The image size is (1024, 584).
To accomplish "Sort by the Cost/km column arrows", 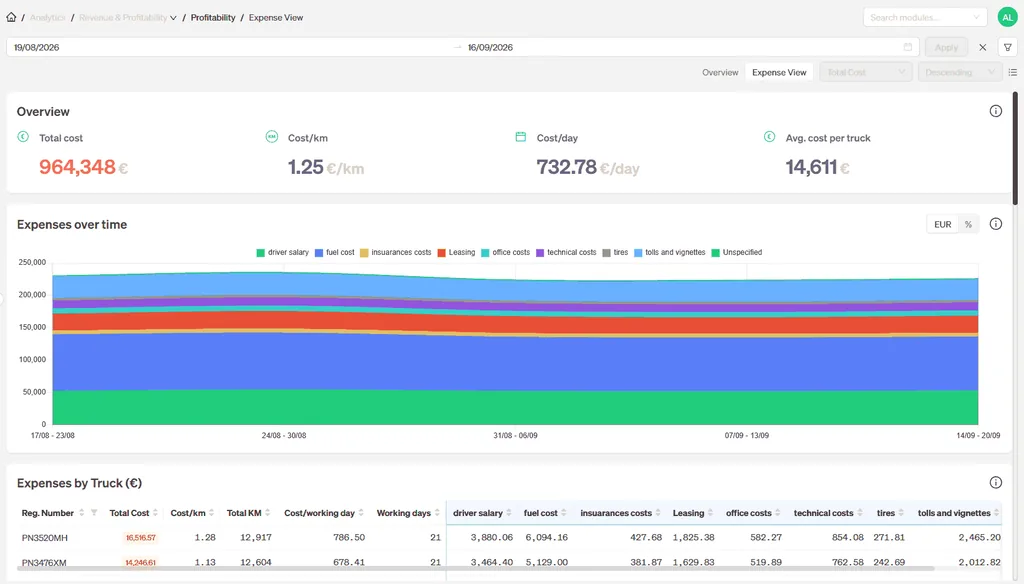I will click(x=212, y=513).
